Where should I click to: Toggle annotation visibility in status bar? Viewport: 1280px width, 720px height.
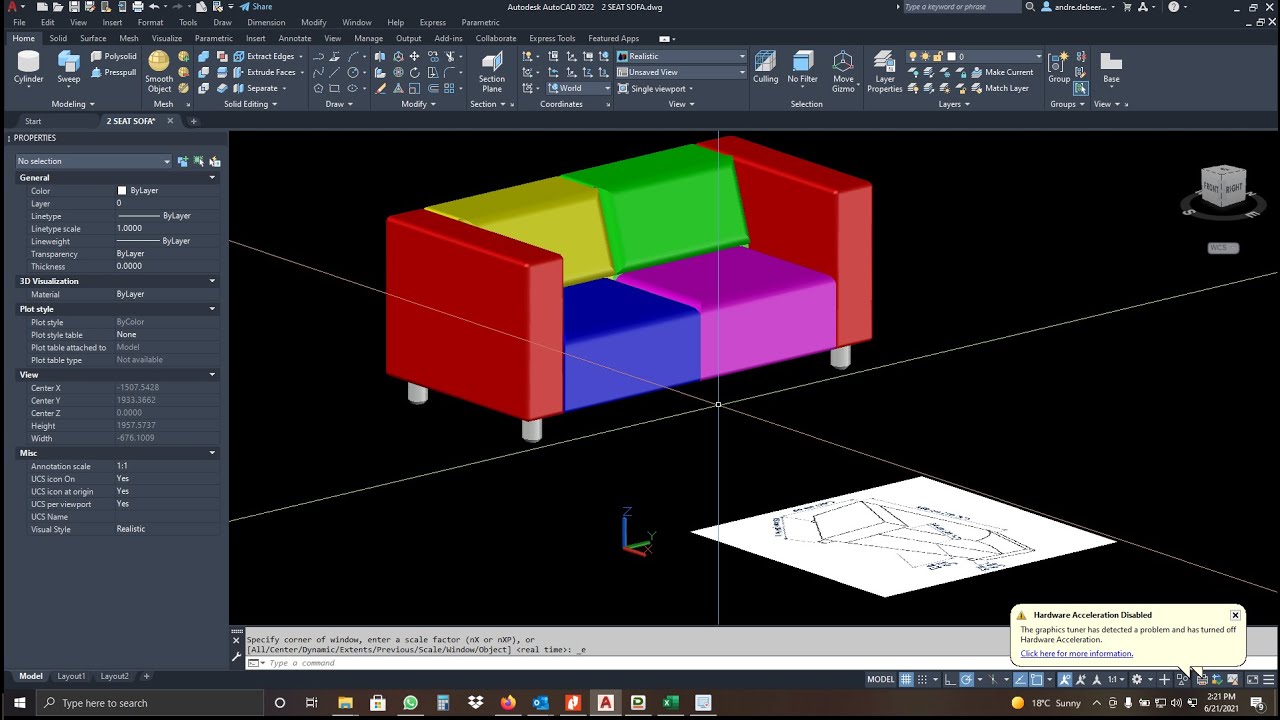[x=1066, y=679]
